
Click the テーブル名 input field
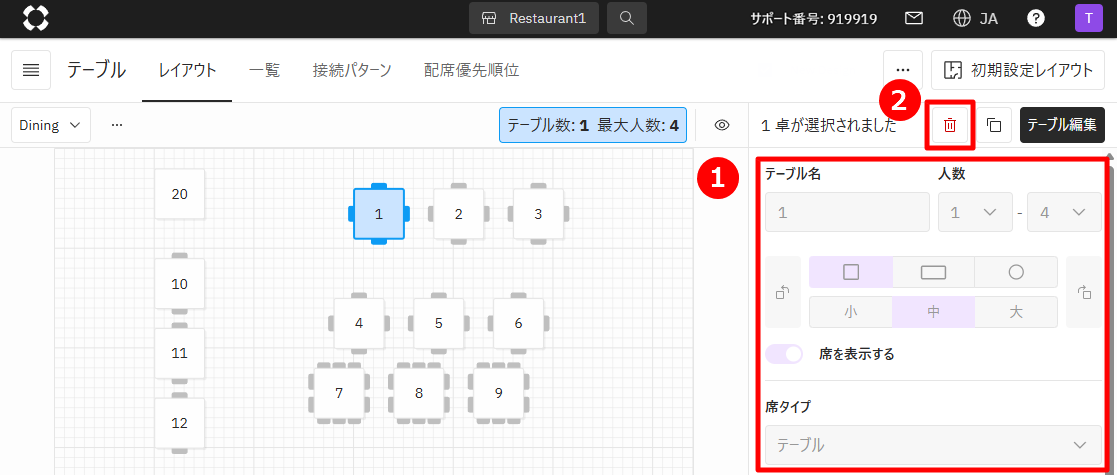847,212
